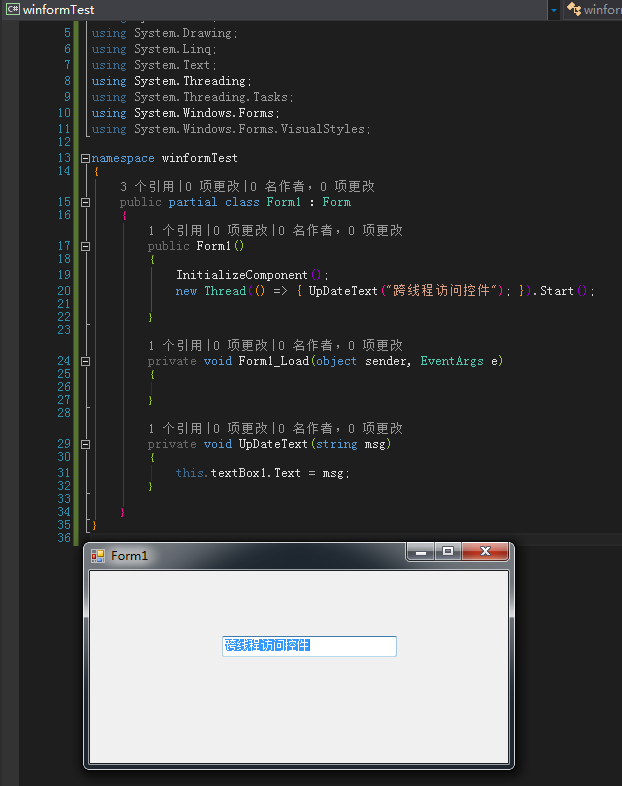Click the Form1 window application icon

[98, 556]
